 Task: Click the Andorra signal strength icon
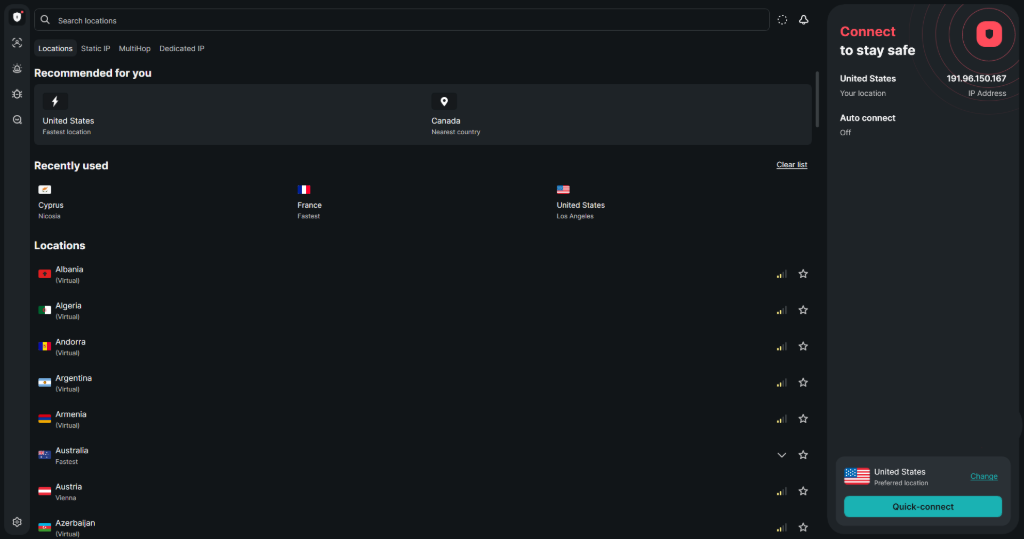781,347
